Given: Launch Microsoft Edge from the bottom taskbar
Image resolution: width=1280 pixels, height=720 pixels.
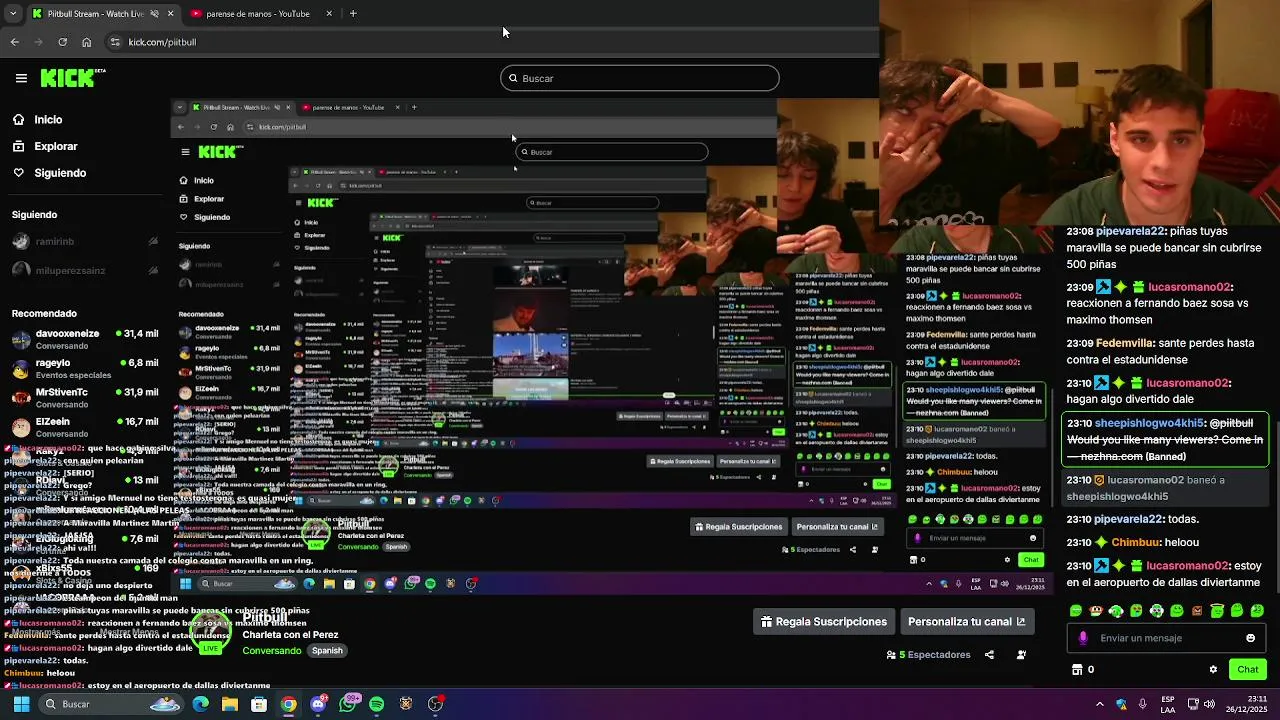Looking at the screenshot, I should pos(201,704).
